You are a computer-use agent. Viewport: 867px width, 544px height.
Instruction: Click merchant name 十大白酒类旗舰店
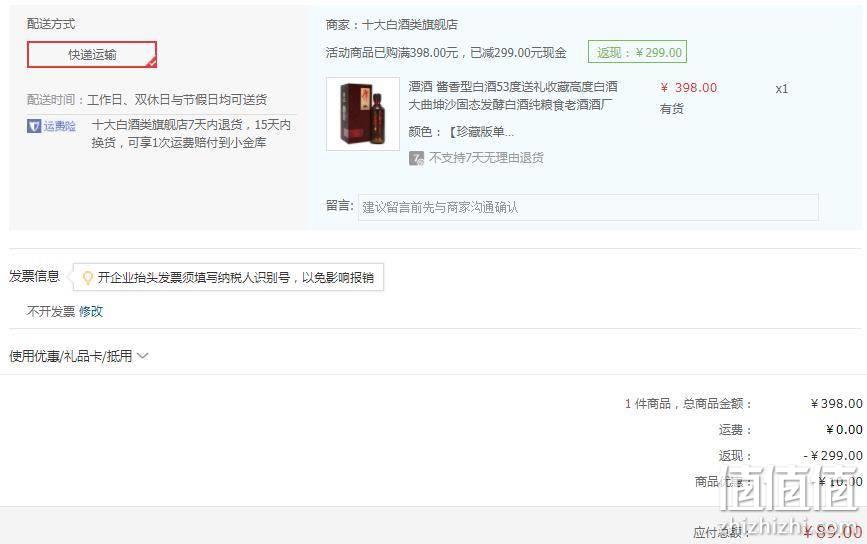(410, 24)
